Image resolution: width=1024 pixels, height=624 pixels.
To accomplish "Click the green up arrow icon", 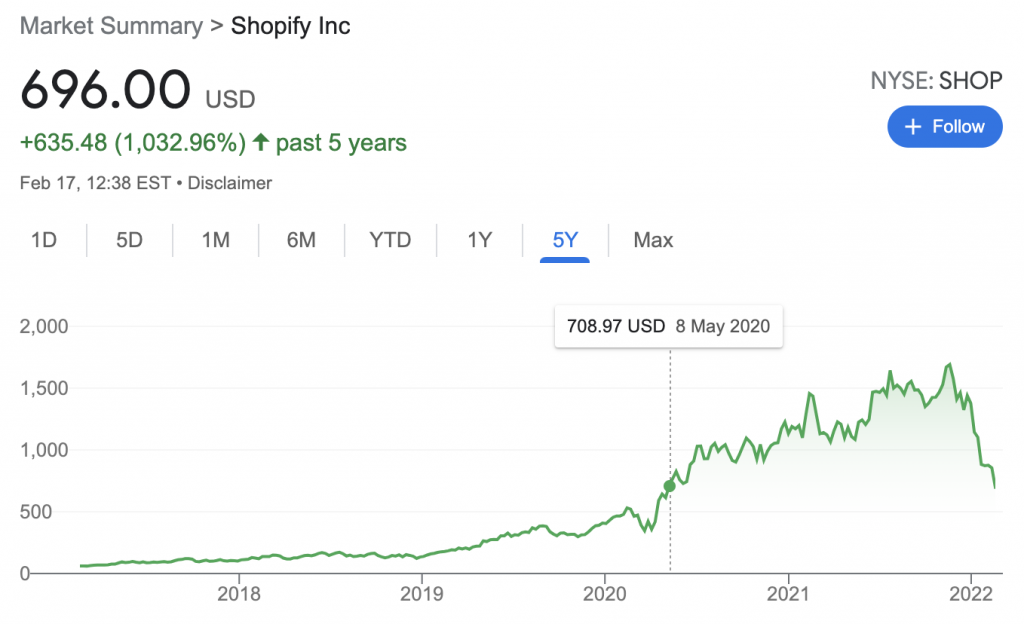I will click(x=261, y=143).
